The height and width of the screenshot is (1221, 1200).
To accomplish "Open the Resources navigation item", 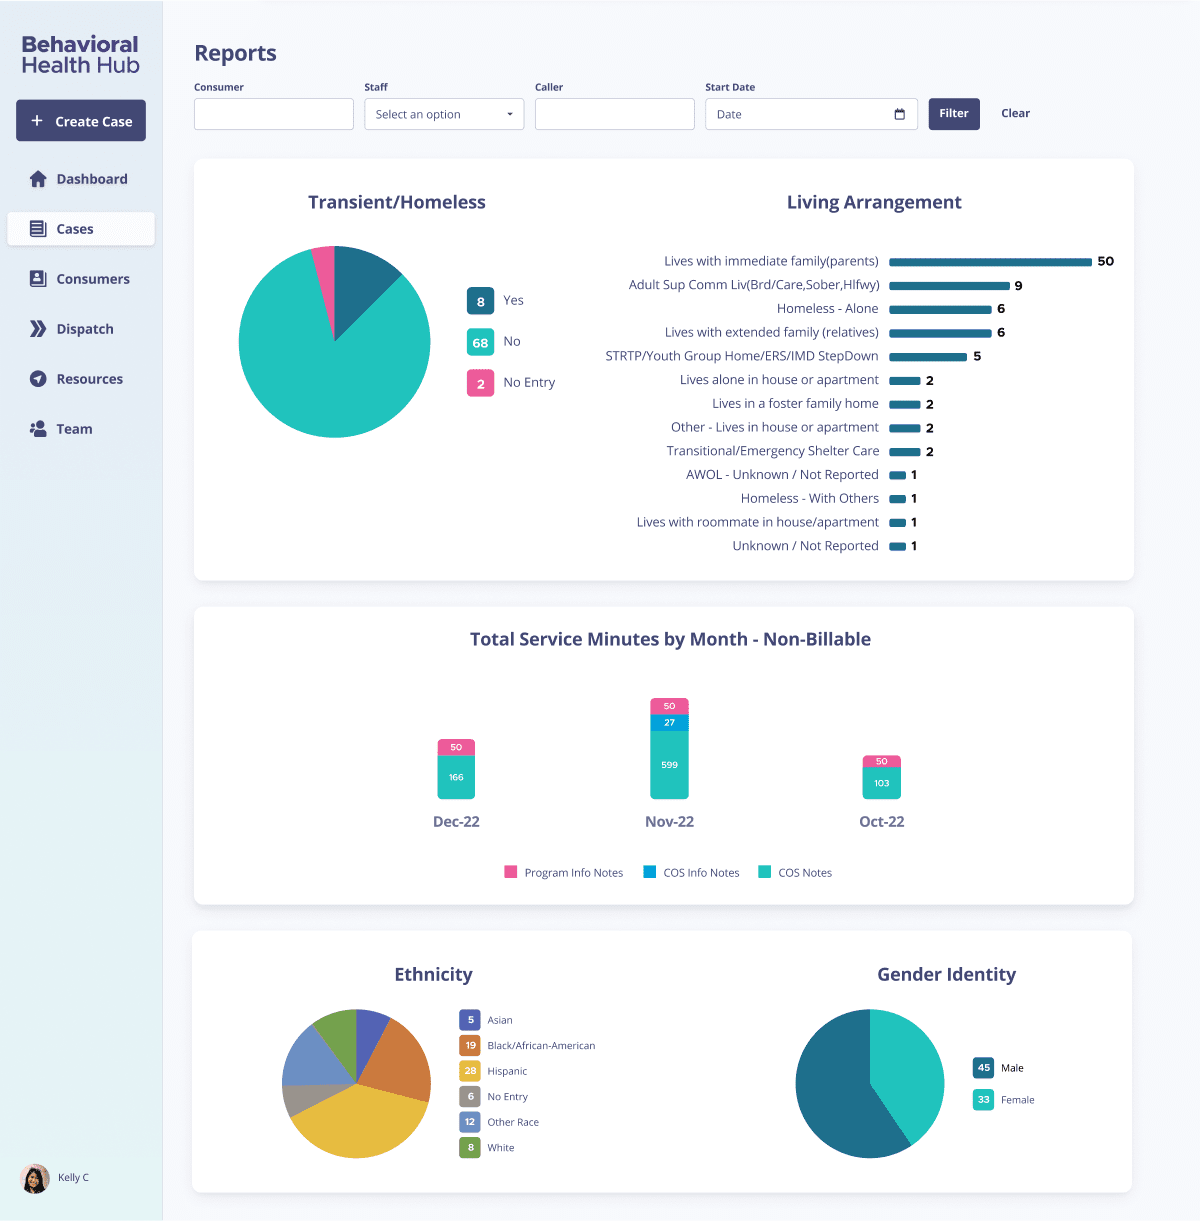I will tap(90, 379).
